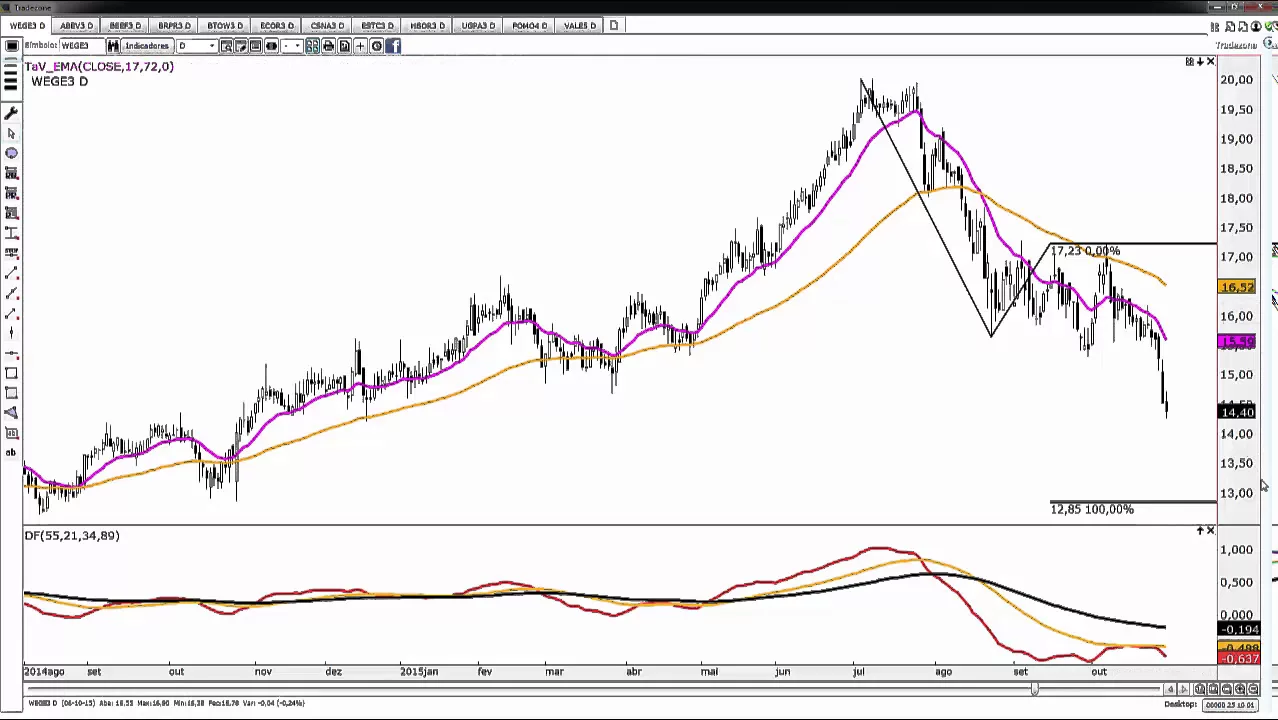Click the time scroll slider handle
This screenshot has width=1278, height=720.
(1035, 688)
